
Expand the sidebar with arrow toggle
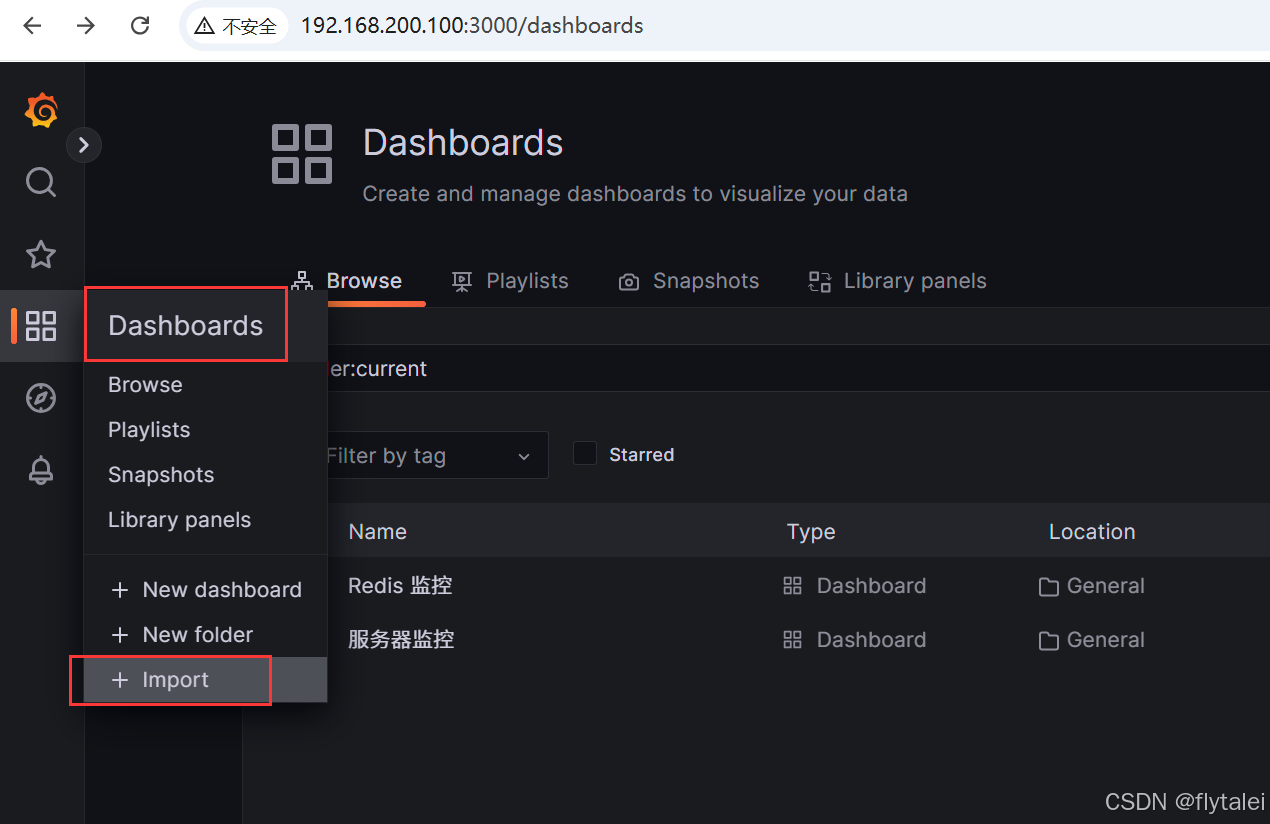point(84,145)
